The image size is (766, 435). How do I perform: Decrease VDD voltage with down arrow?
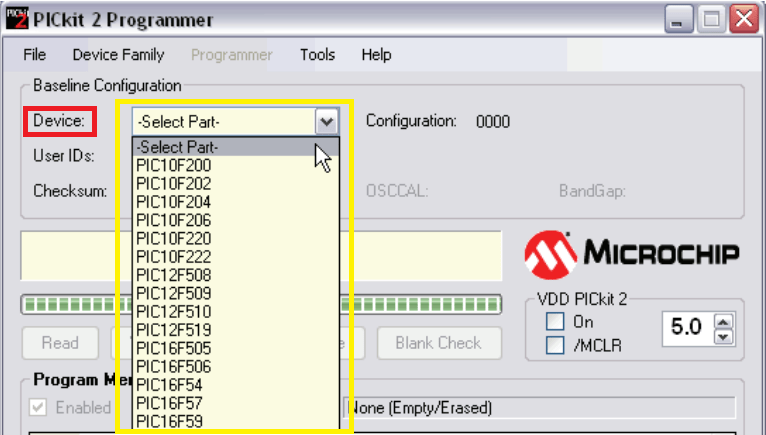pos(725,335)
